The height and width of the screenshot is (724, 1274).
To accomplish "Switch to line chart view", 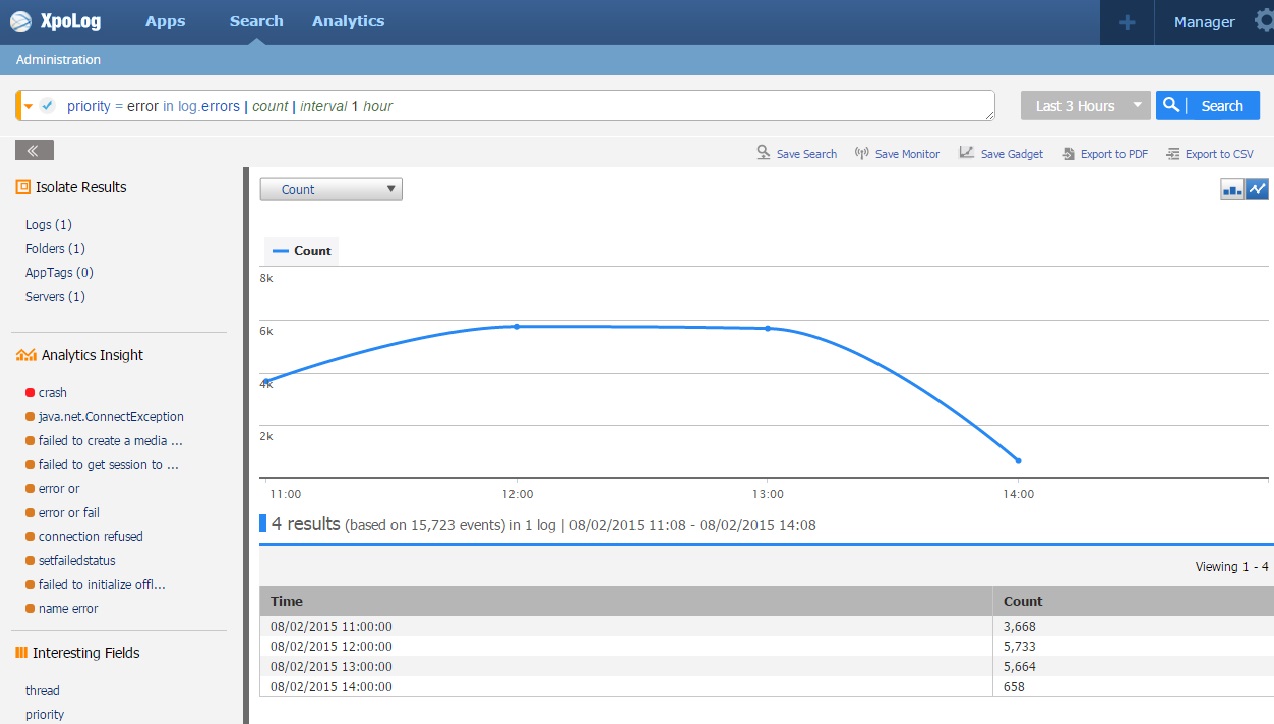I will click(1257, 189).
